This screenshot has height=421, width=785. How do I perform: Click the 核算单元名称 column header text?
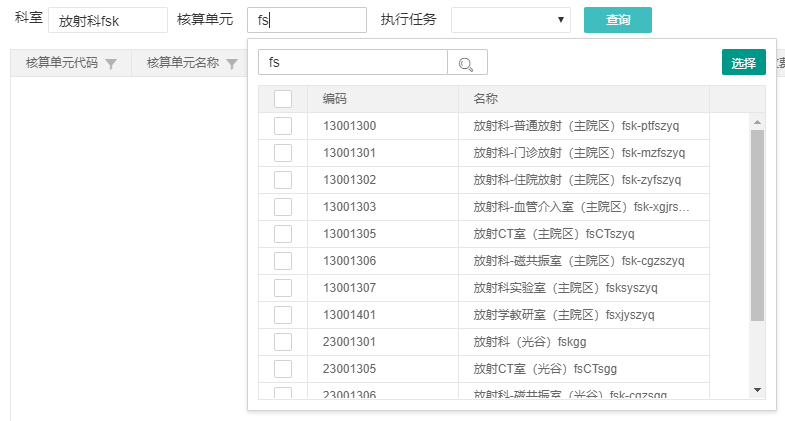tap(183, 63)
